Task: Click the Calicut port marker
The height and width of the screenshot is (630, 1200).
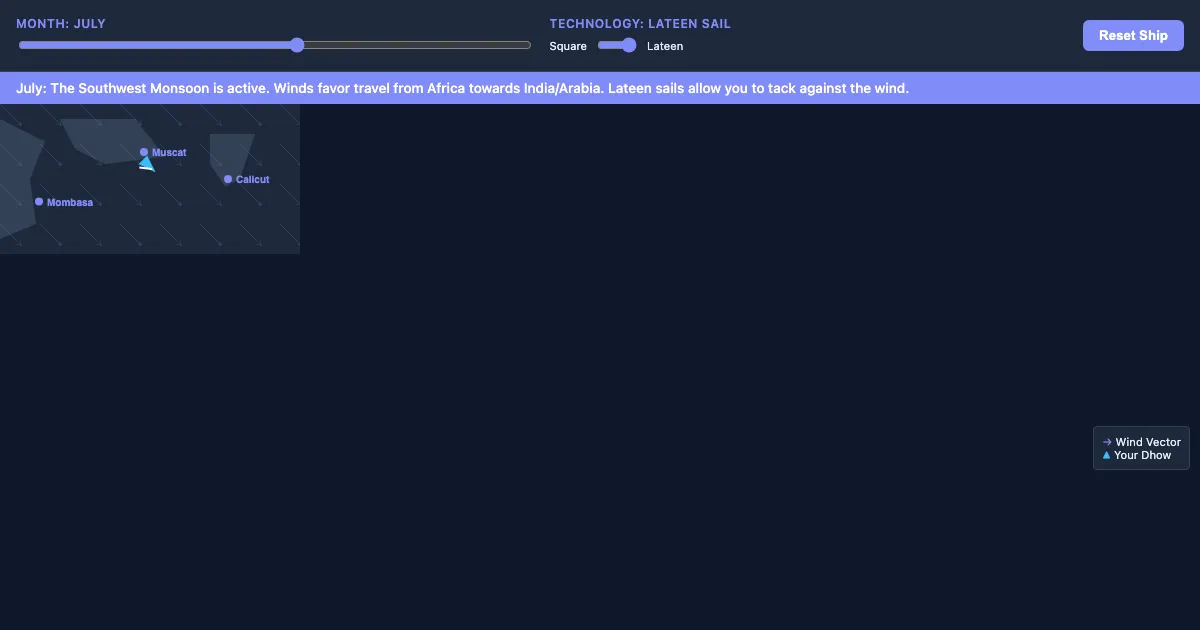Action: click(x=228, y=179)
